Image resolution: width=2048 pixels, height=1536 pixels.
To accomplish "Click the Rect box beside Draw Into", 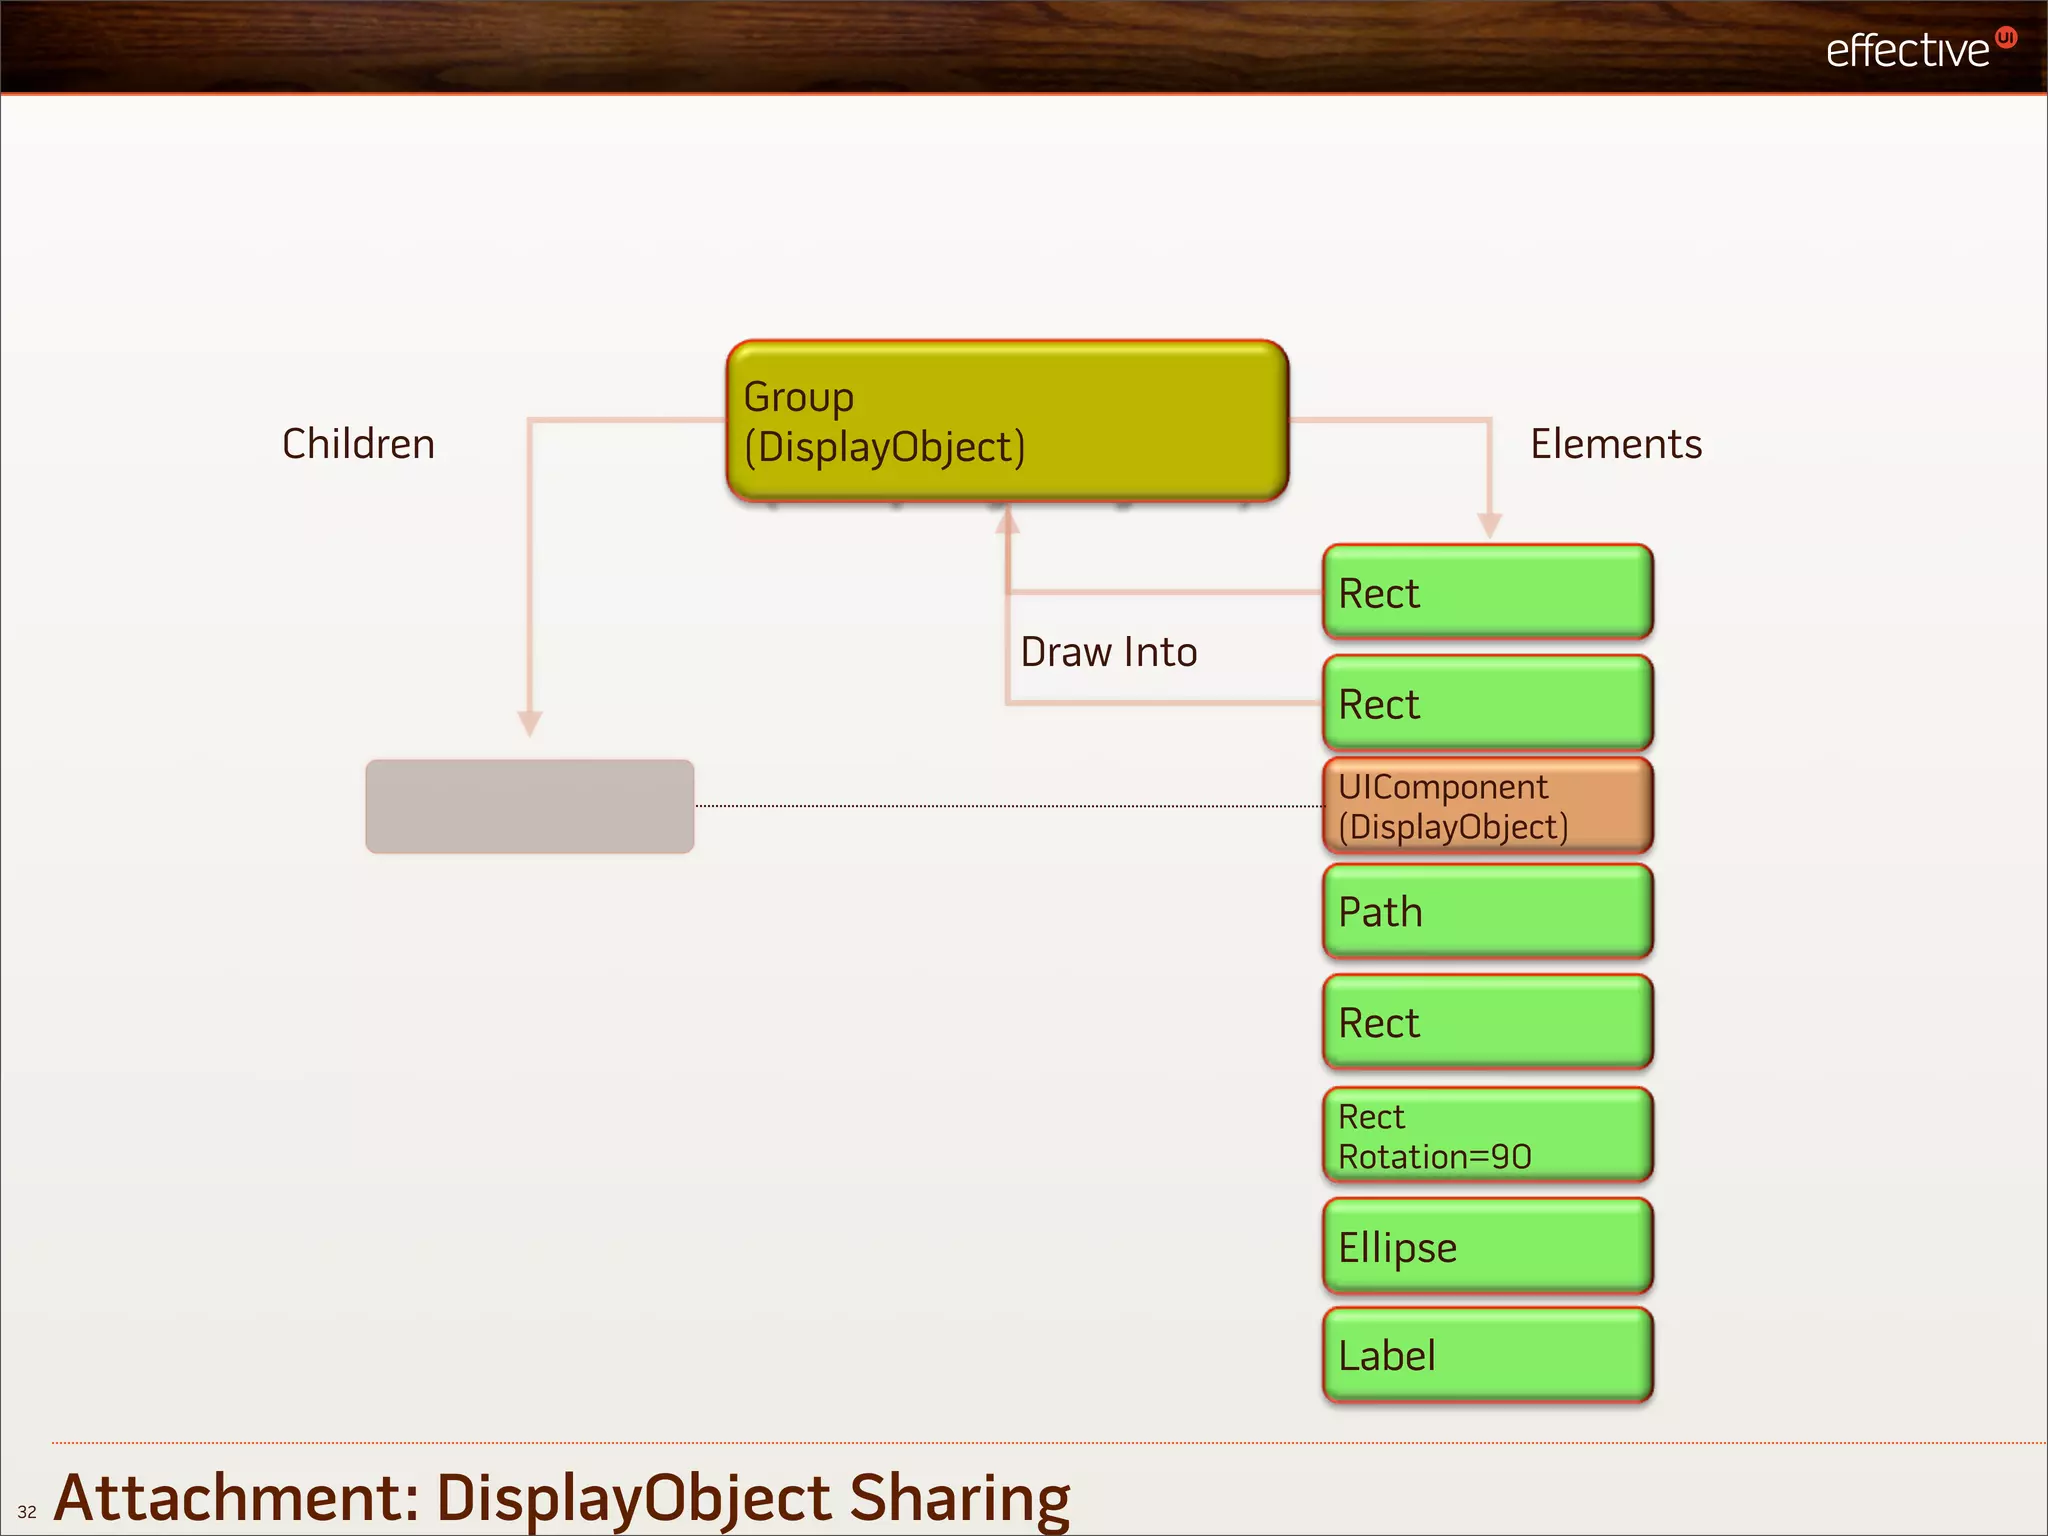I will (x=1487, y=703).
